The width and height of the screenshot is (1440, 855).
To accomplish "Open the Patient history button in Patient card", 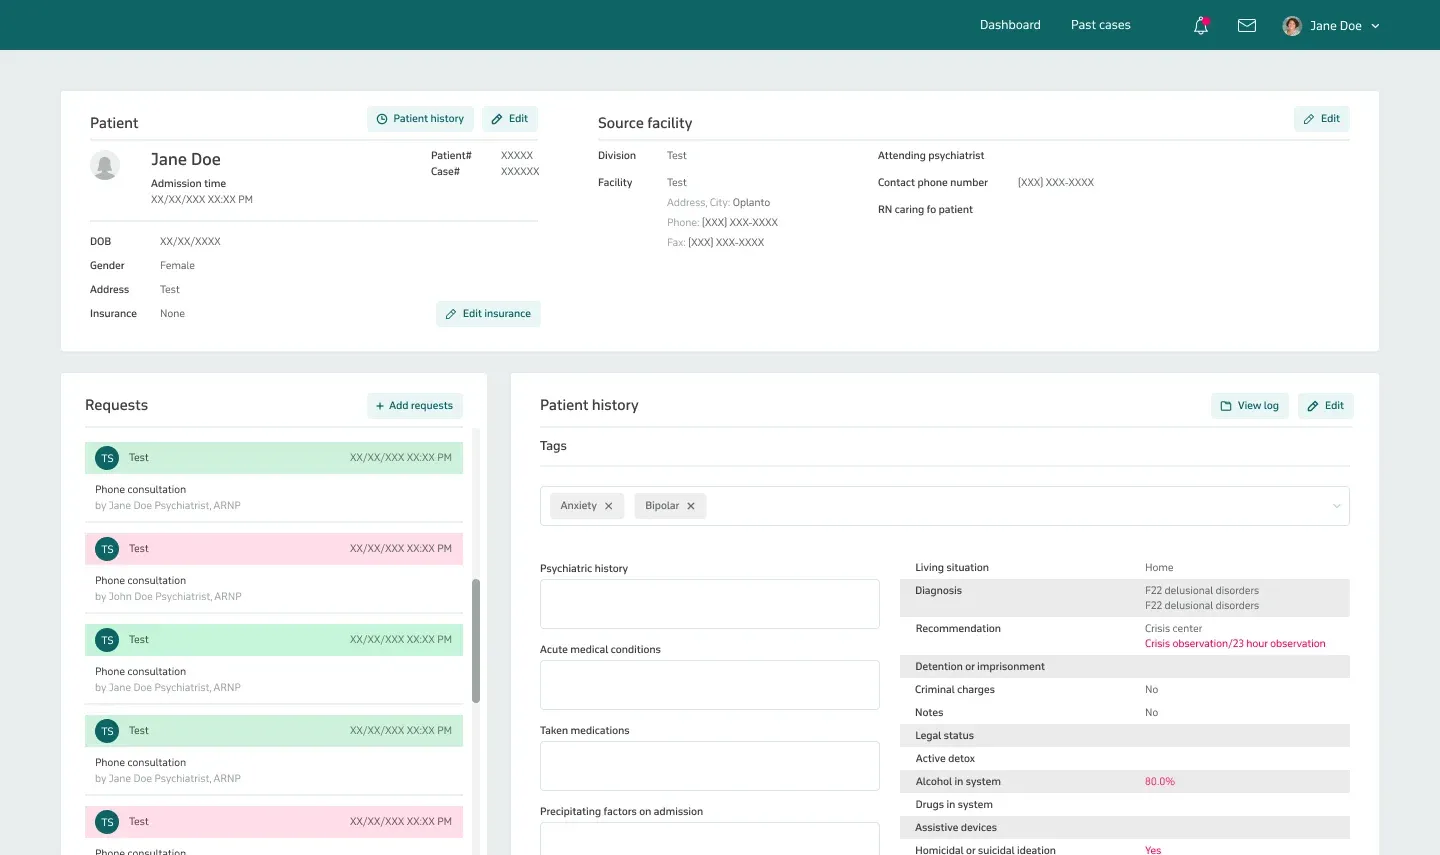I will 420,119.
